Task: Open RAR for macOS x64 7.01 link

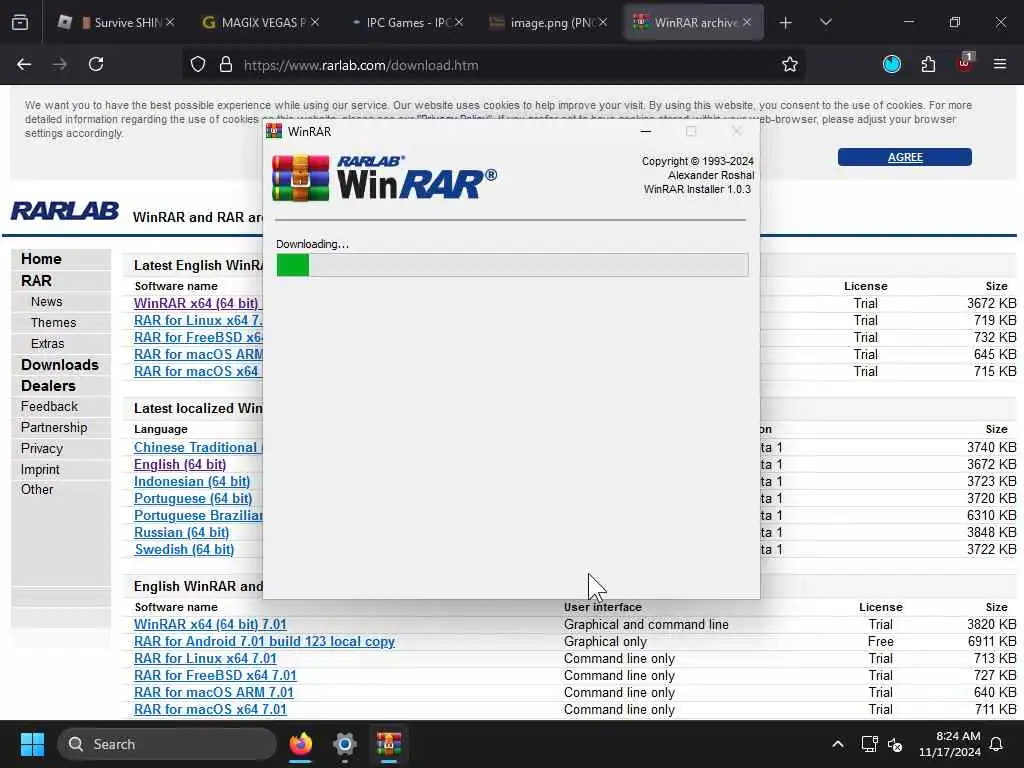Action: pos(210,709)
